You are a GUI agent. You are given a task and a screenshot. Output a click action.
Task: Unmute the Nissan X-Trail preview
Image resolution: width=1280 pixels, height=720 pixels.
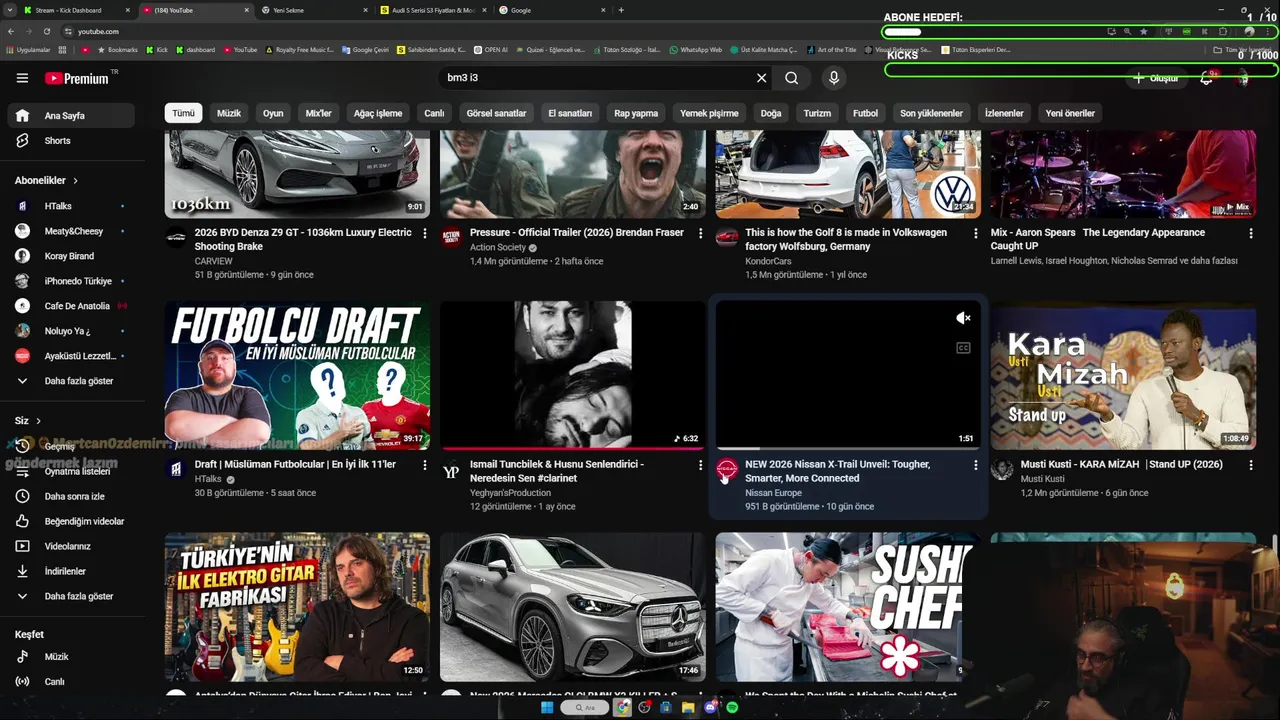click(x=963, y=318)
